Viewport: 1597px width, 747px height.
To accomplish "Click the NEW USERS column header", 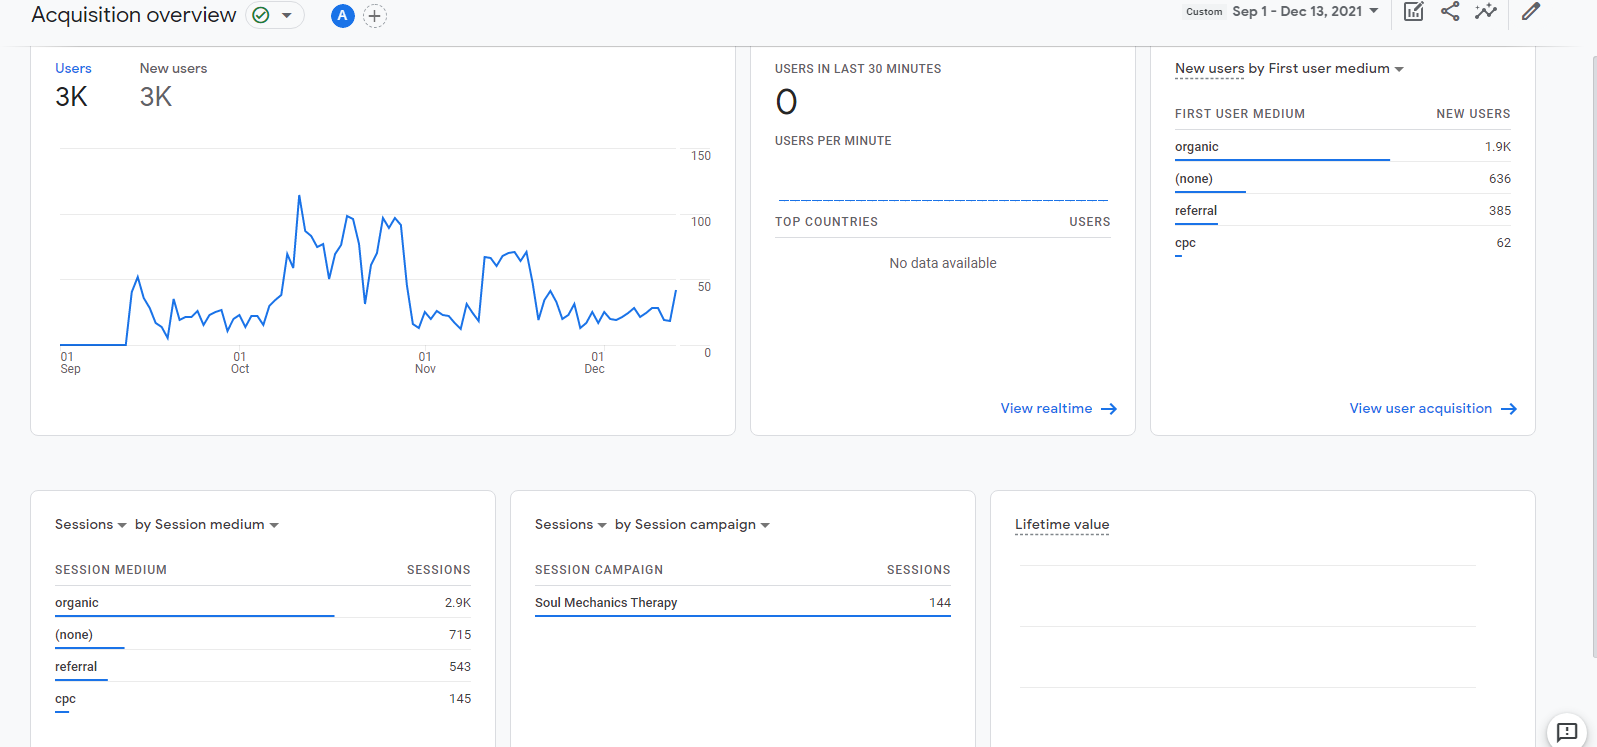I will (x=1473, y=114).
